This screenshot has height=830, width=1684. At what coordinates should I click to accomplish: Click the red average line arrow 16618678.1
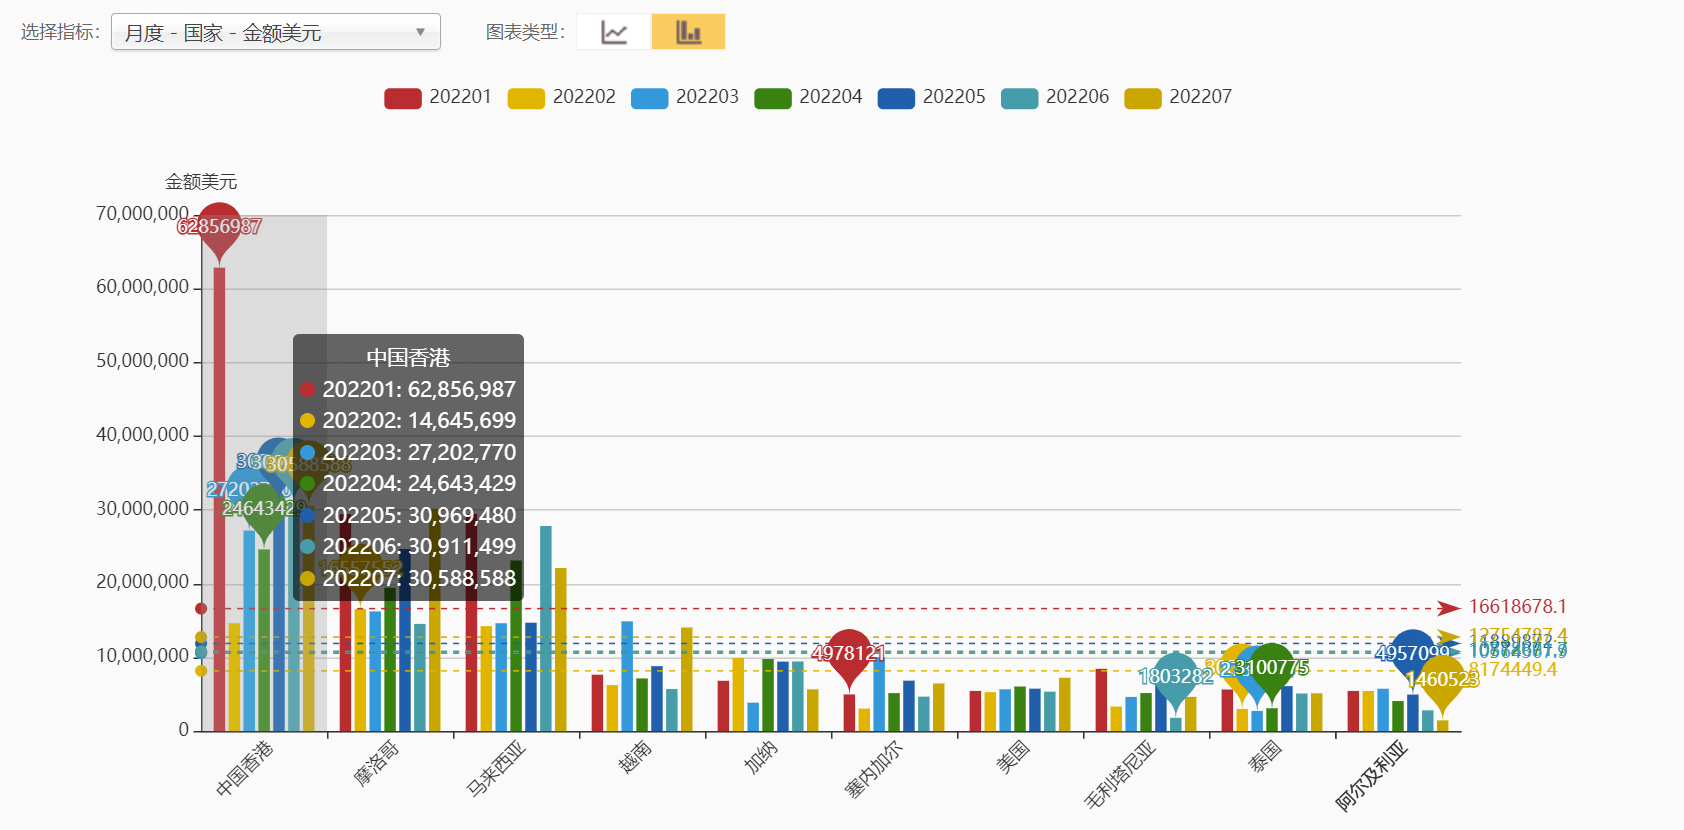click(x=1449, y=608)
